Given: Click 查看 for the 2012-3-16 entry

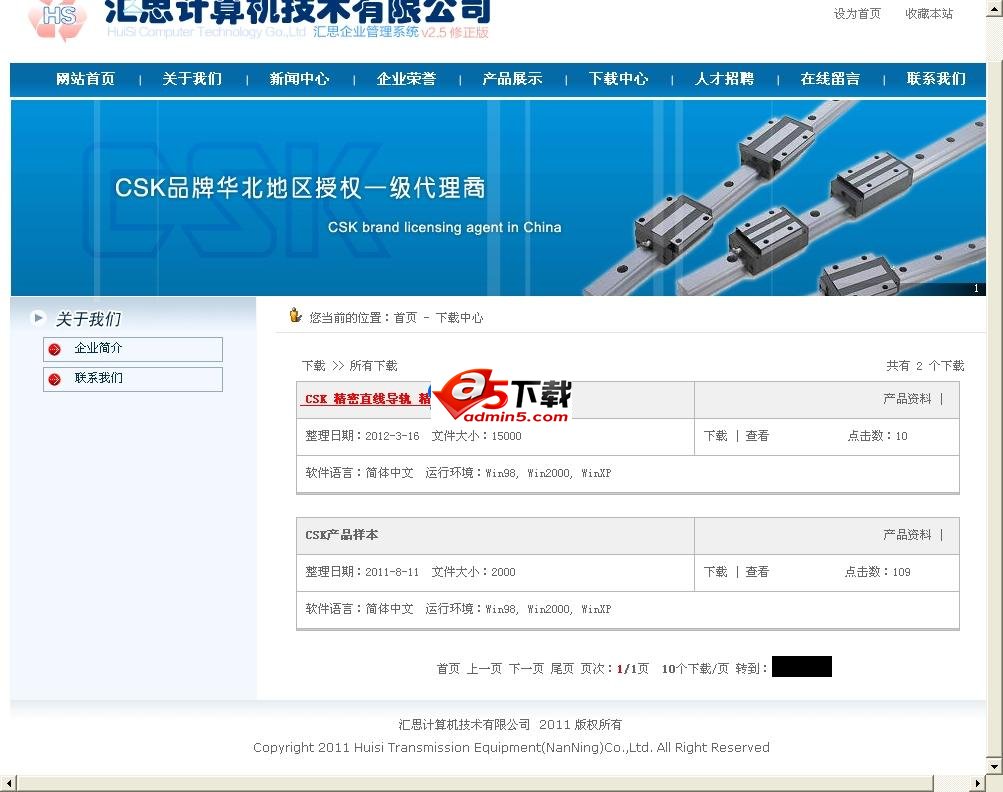Looking at the screenshot, I should point(757,436).
